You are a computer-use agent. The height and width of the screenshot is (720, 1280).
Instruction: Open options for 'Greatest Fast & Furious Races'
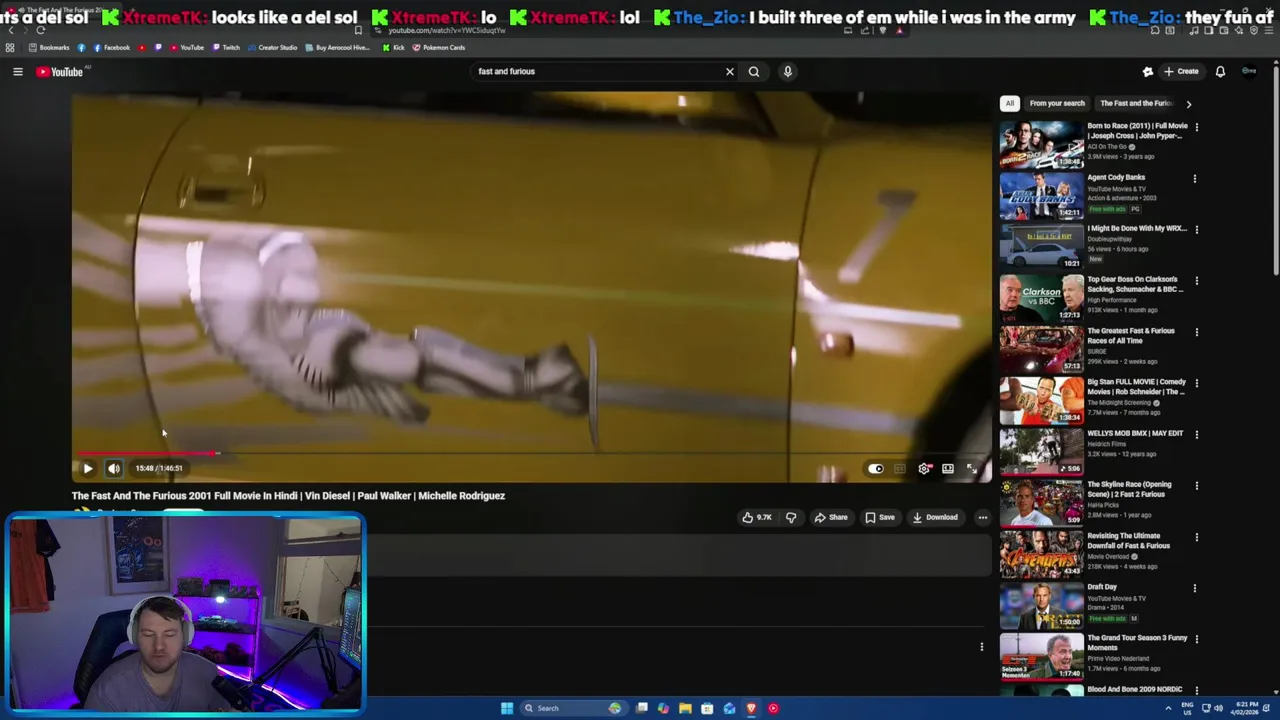1196,332
